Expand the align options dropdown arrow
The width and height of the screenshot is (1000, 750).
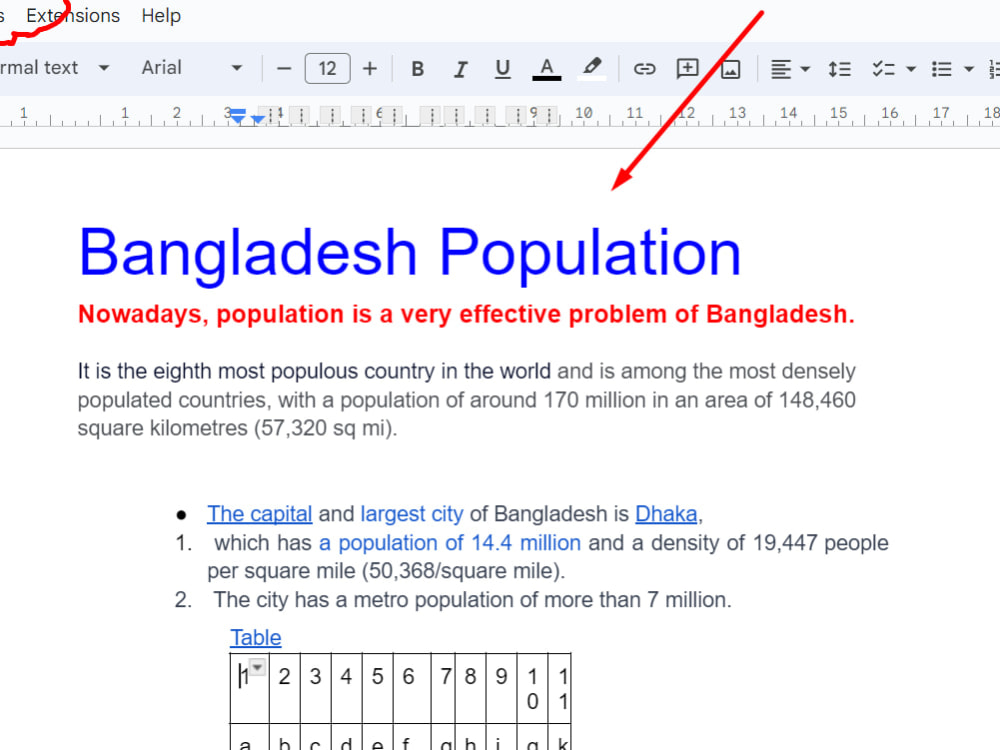pos(805,69)
